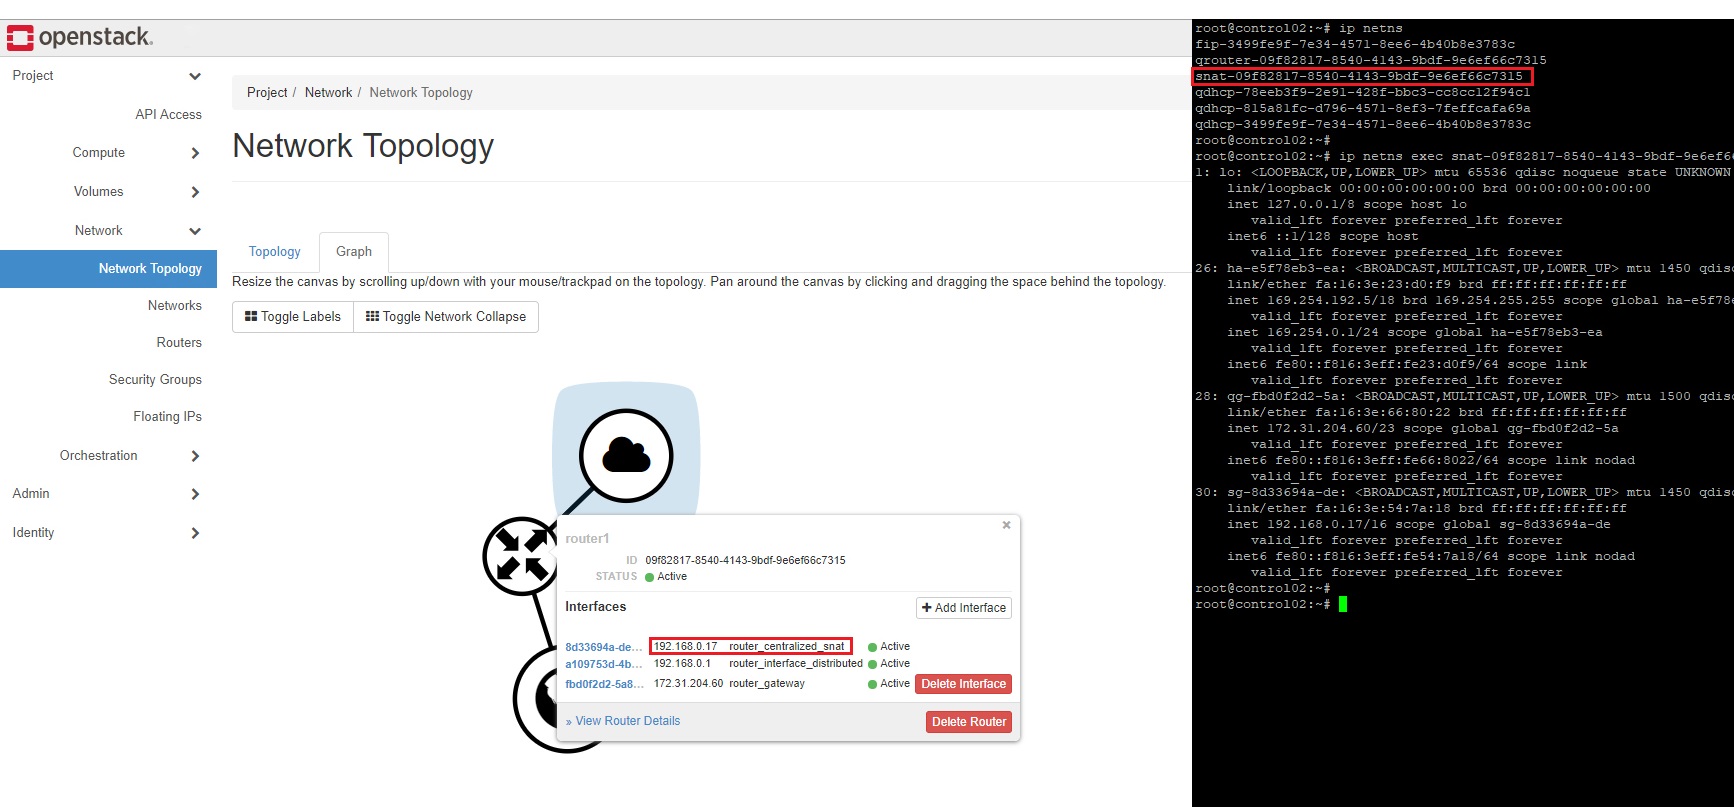1734x807 pixels.
Task: Expand the Volumes section chevron
Action: [195, 192]
